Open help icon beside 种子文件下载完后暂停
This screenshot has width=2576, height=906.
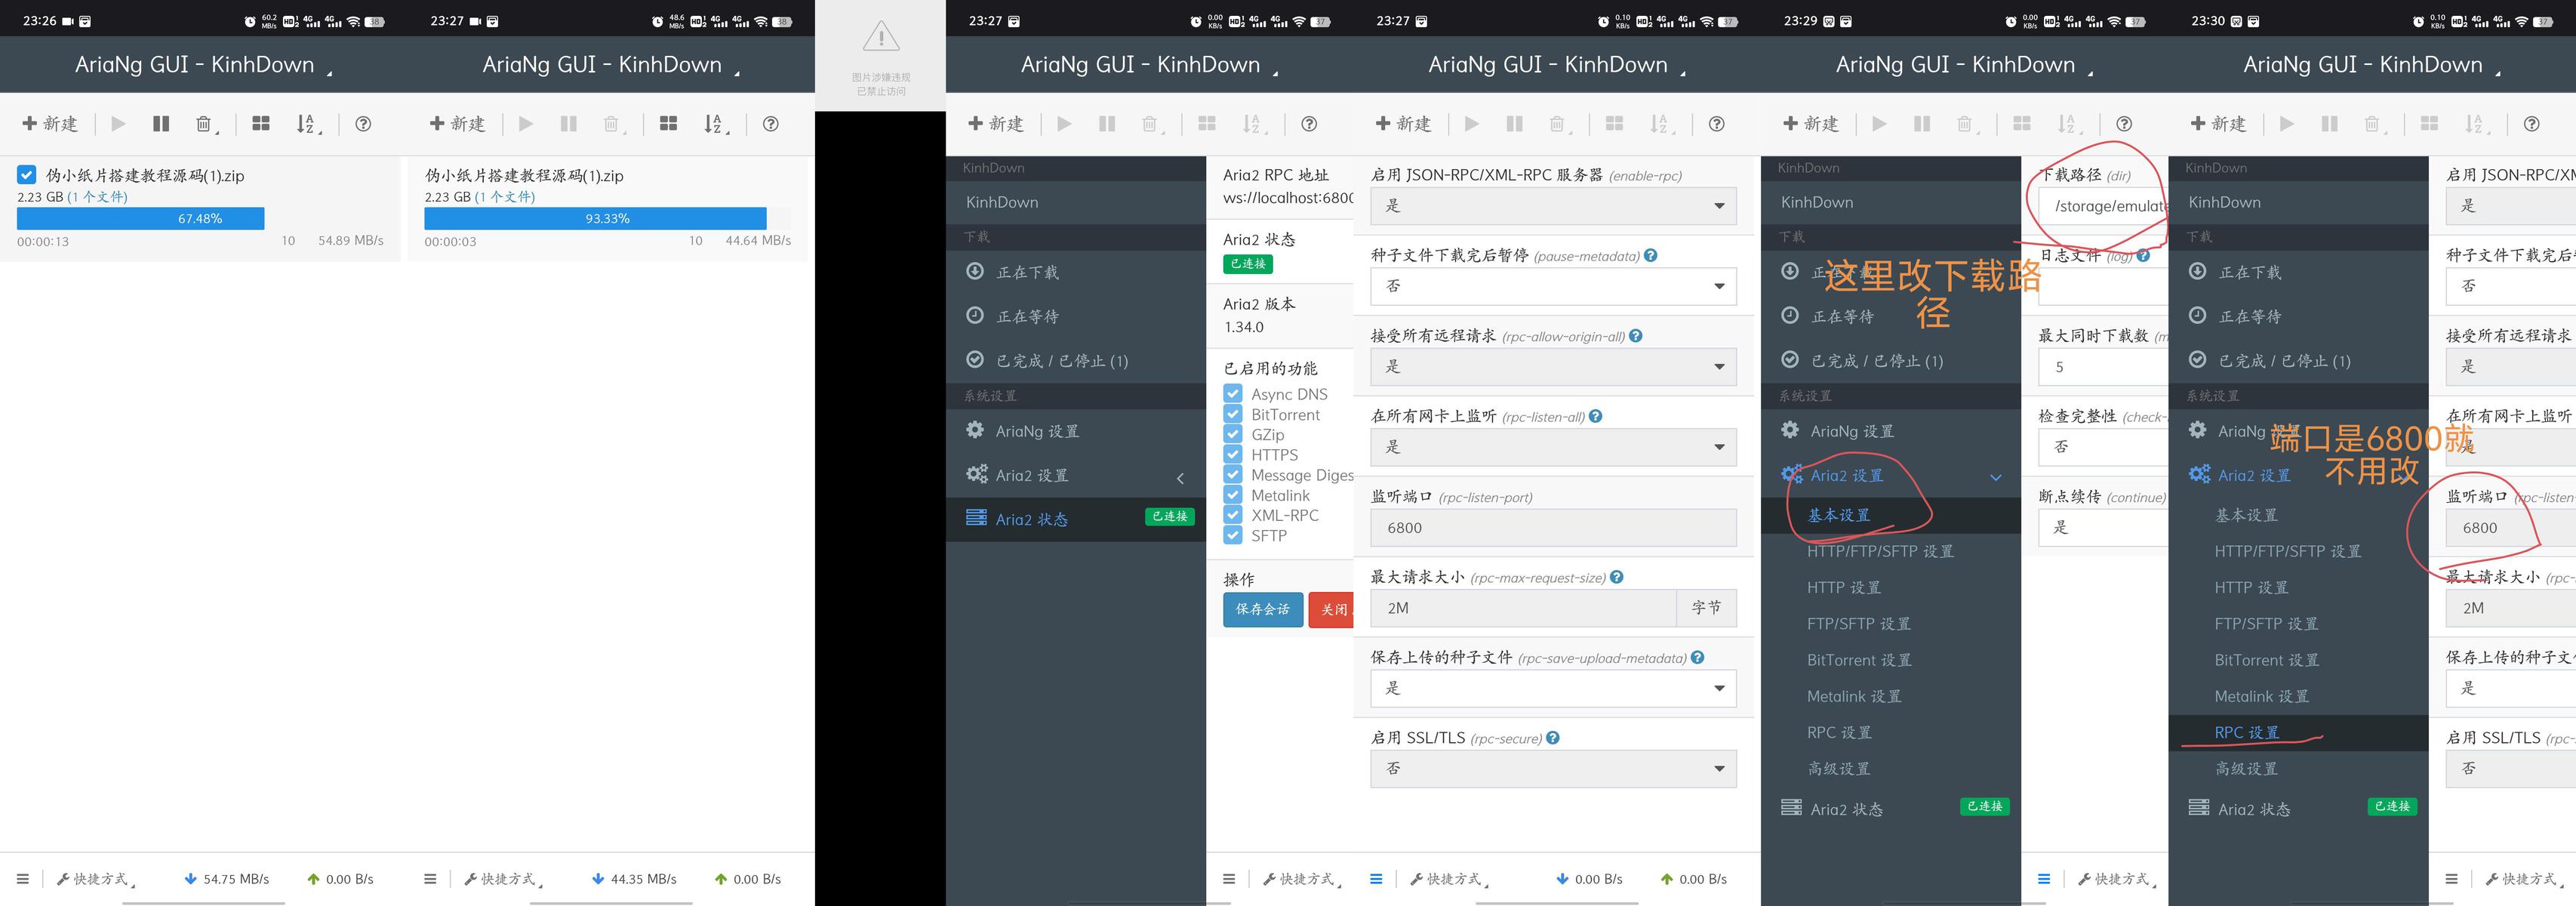pyautogui.click(x=1650, y=255)
